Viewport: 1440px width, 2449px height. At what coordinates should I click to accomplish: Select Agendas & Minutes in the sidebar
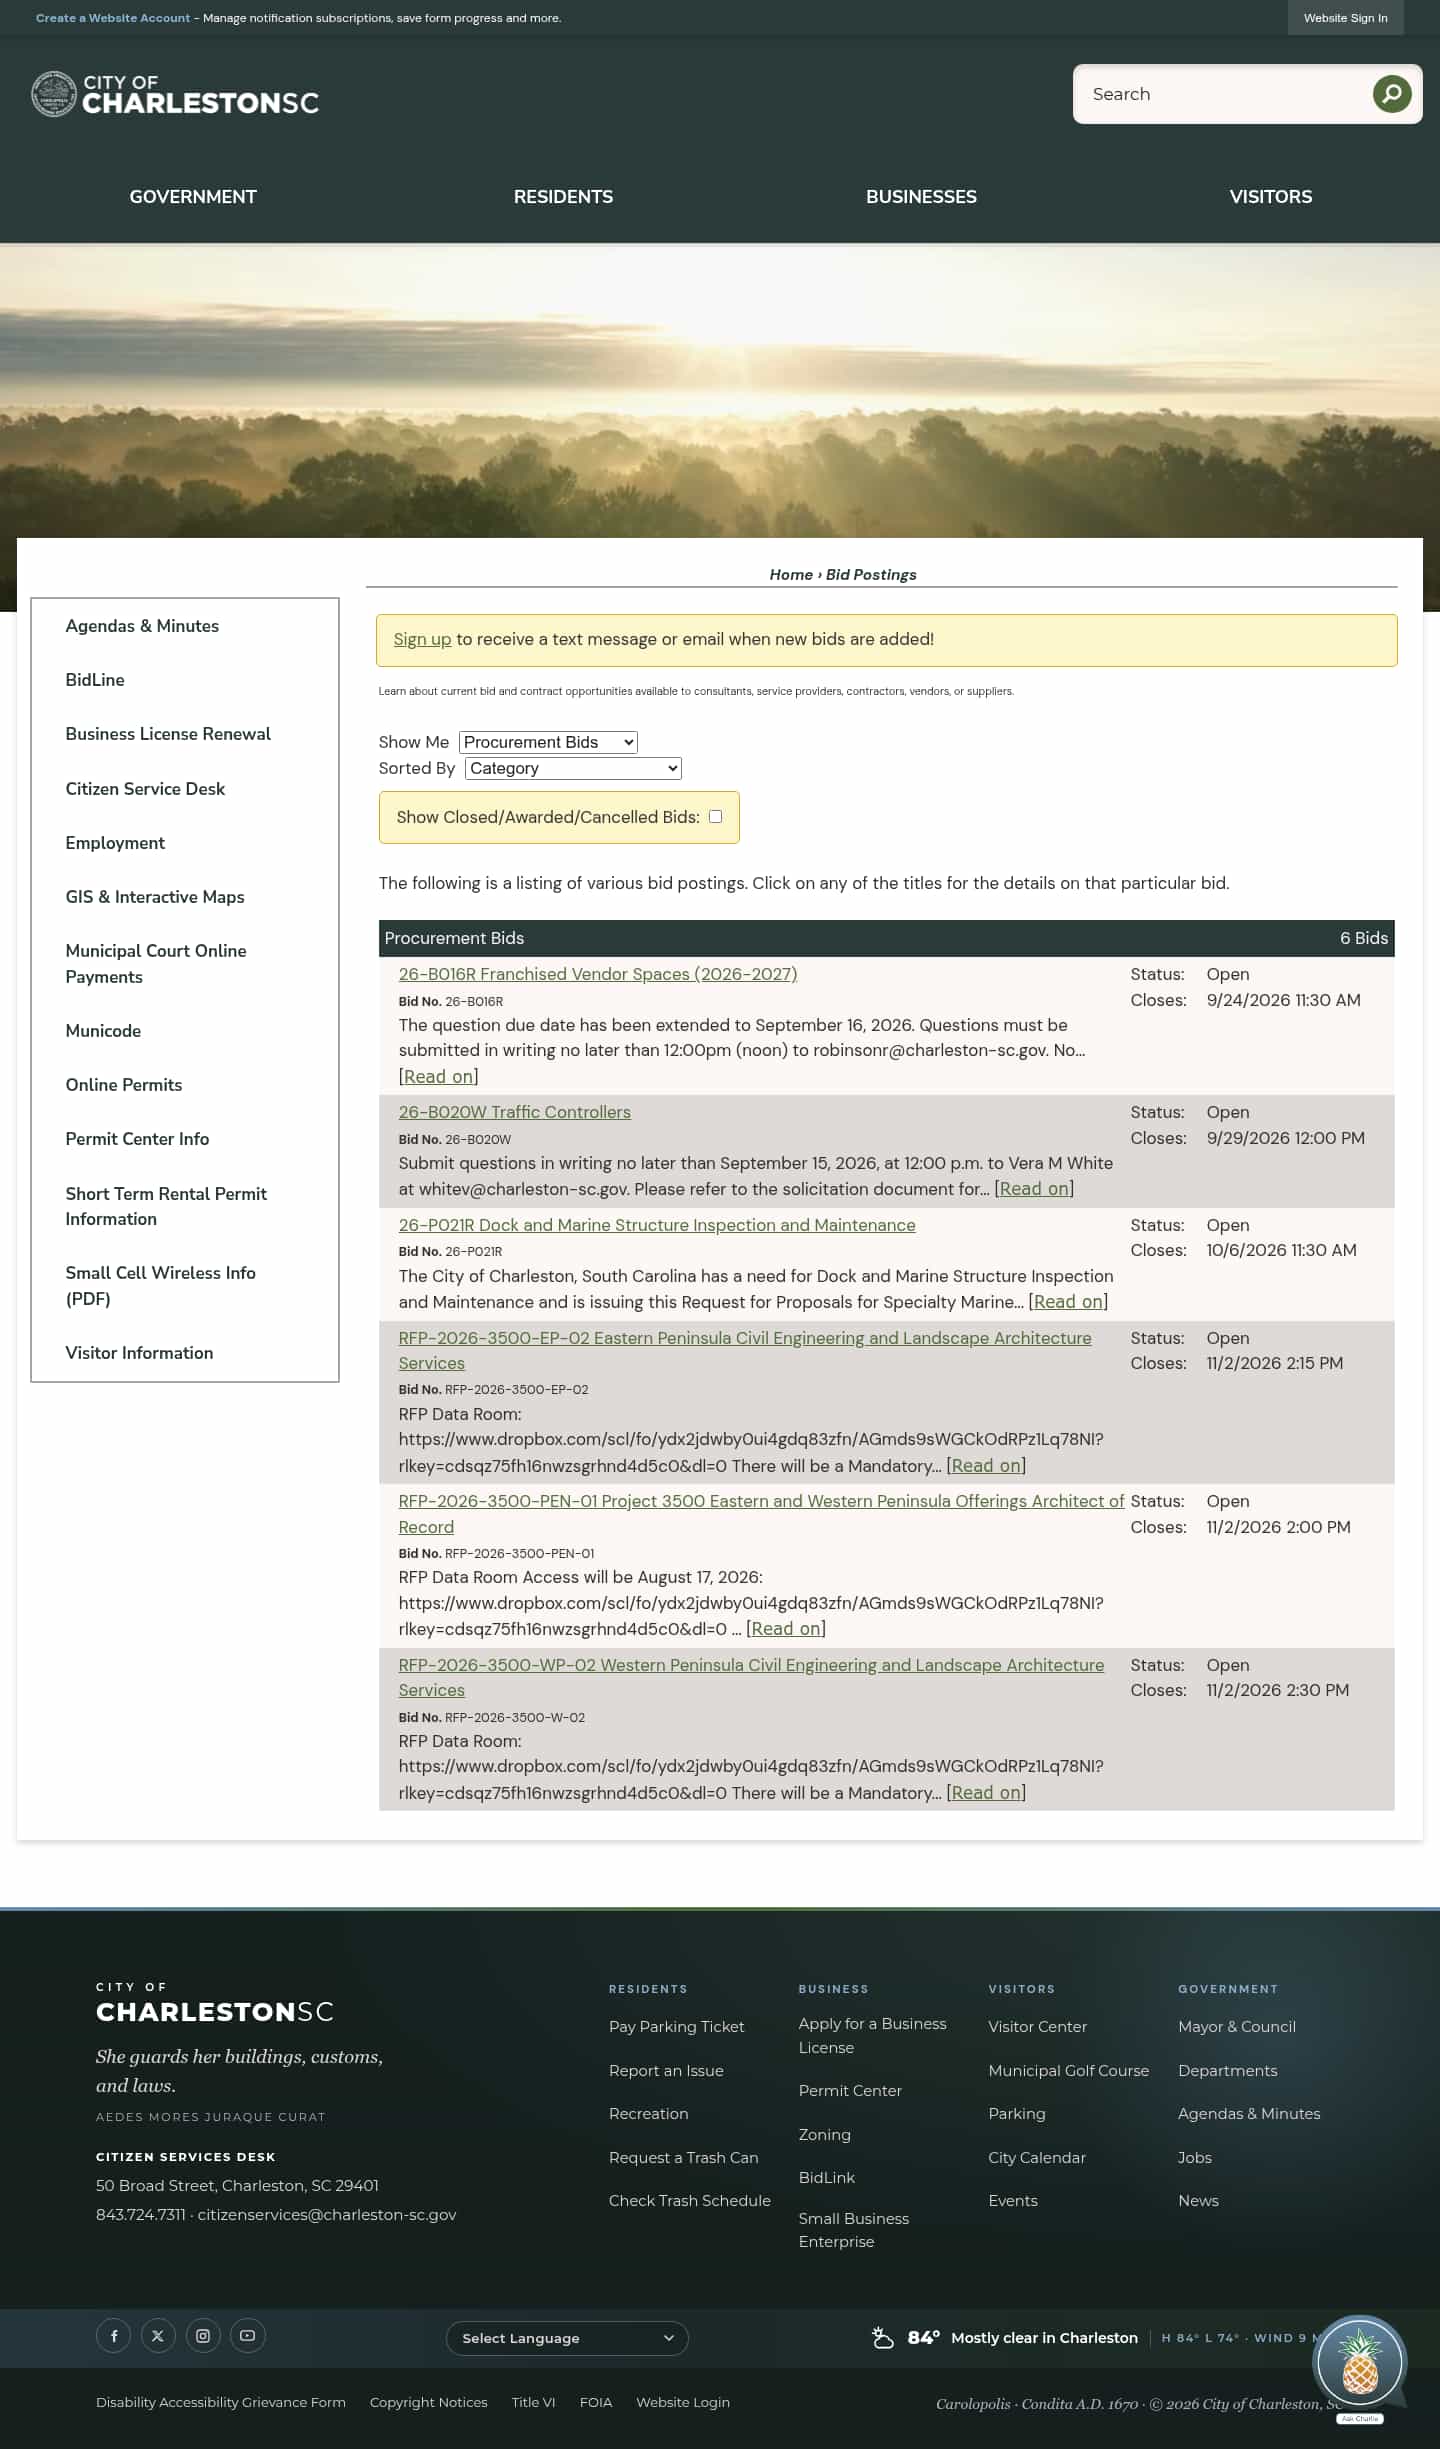[x=142, y=626]
